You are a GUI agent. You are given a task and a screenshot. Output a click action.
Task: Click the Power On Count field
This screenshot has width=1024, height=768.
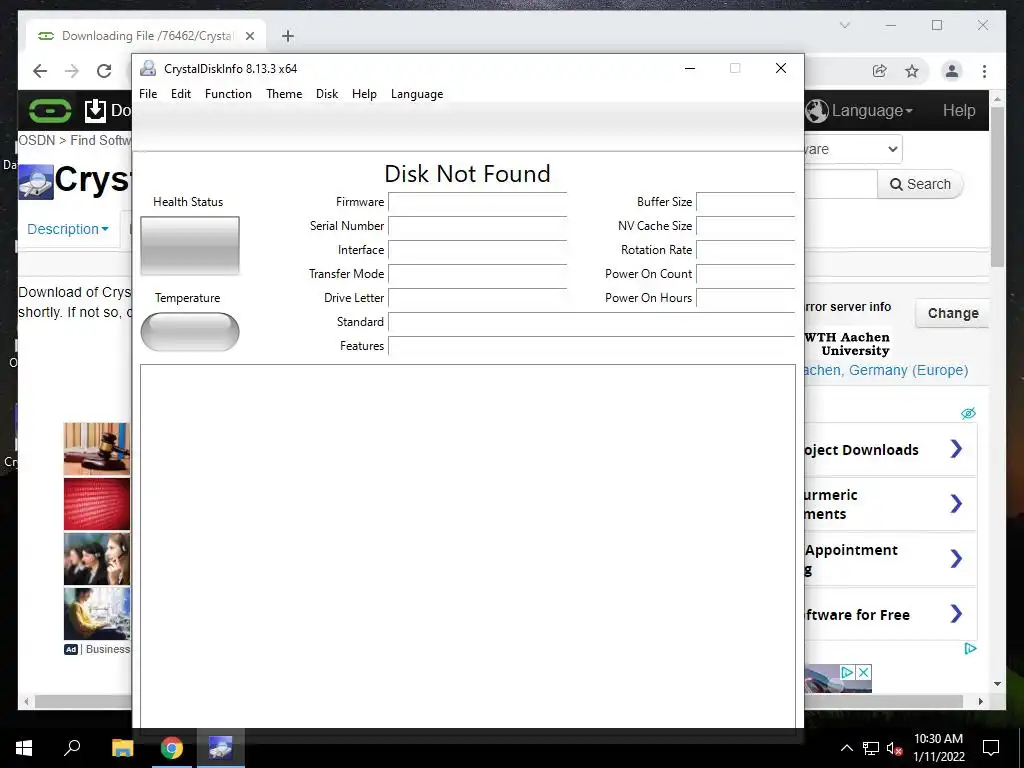746,274
